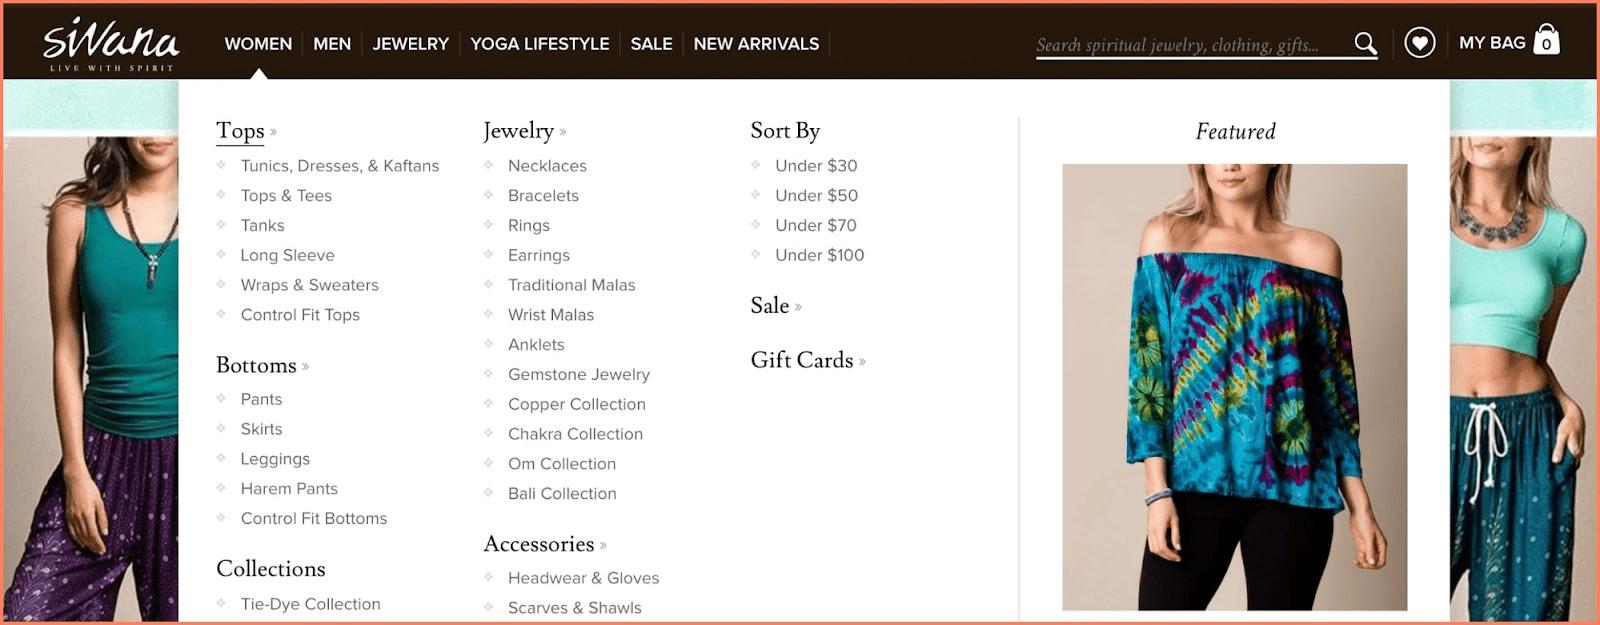Viewport: 1600px width, 625px height.
Task: Open the featured tie-dye top image
Action: (x=1234, y=386)
